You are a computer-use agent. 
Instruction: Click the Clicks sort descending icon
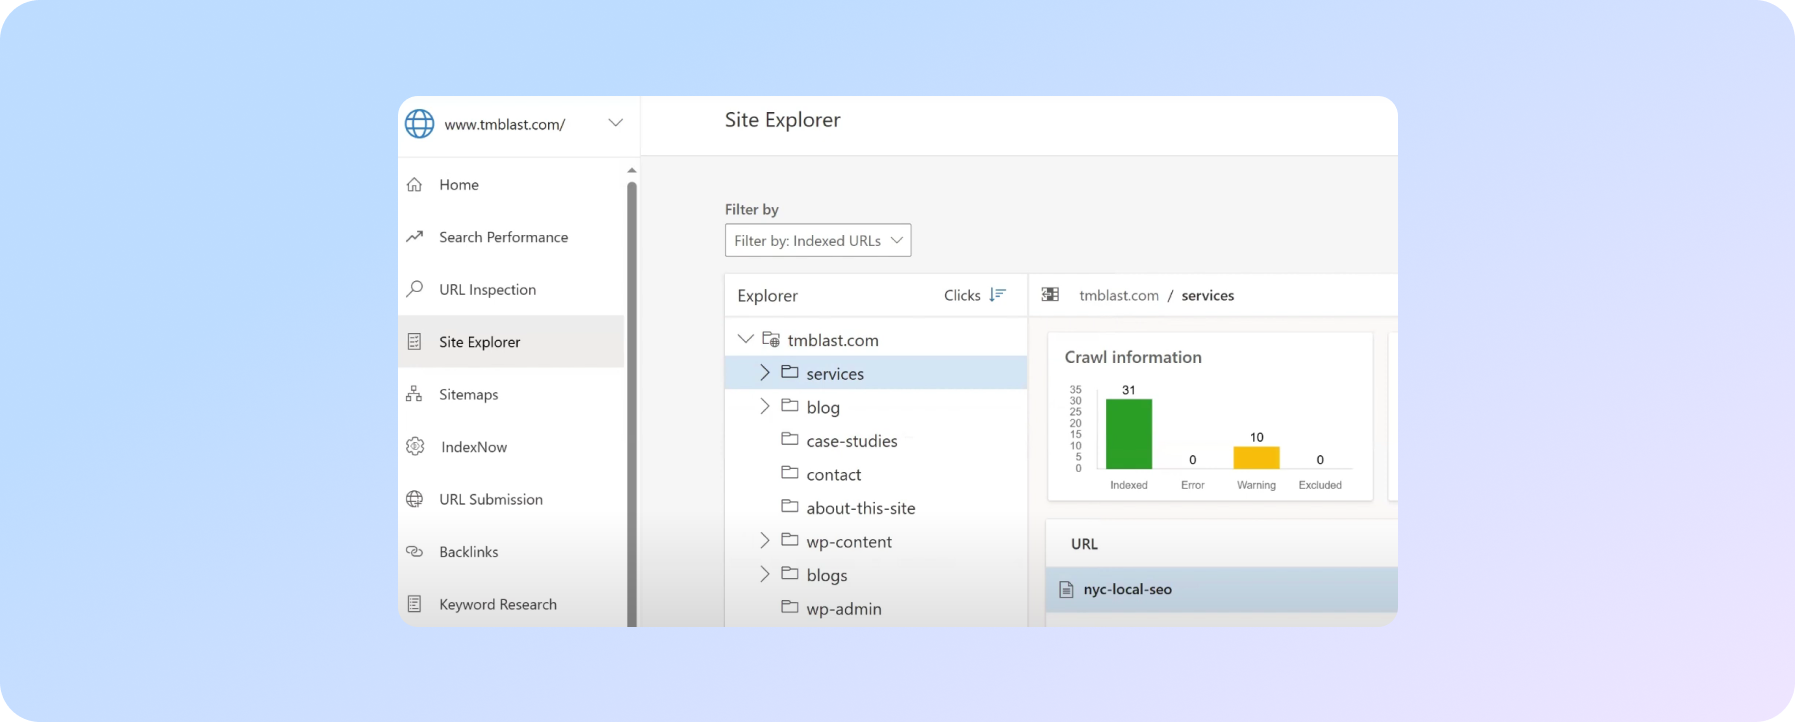997,295
